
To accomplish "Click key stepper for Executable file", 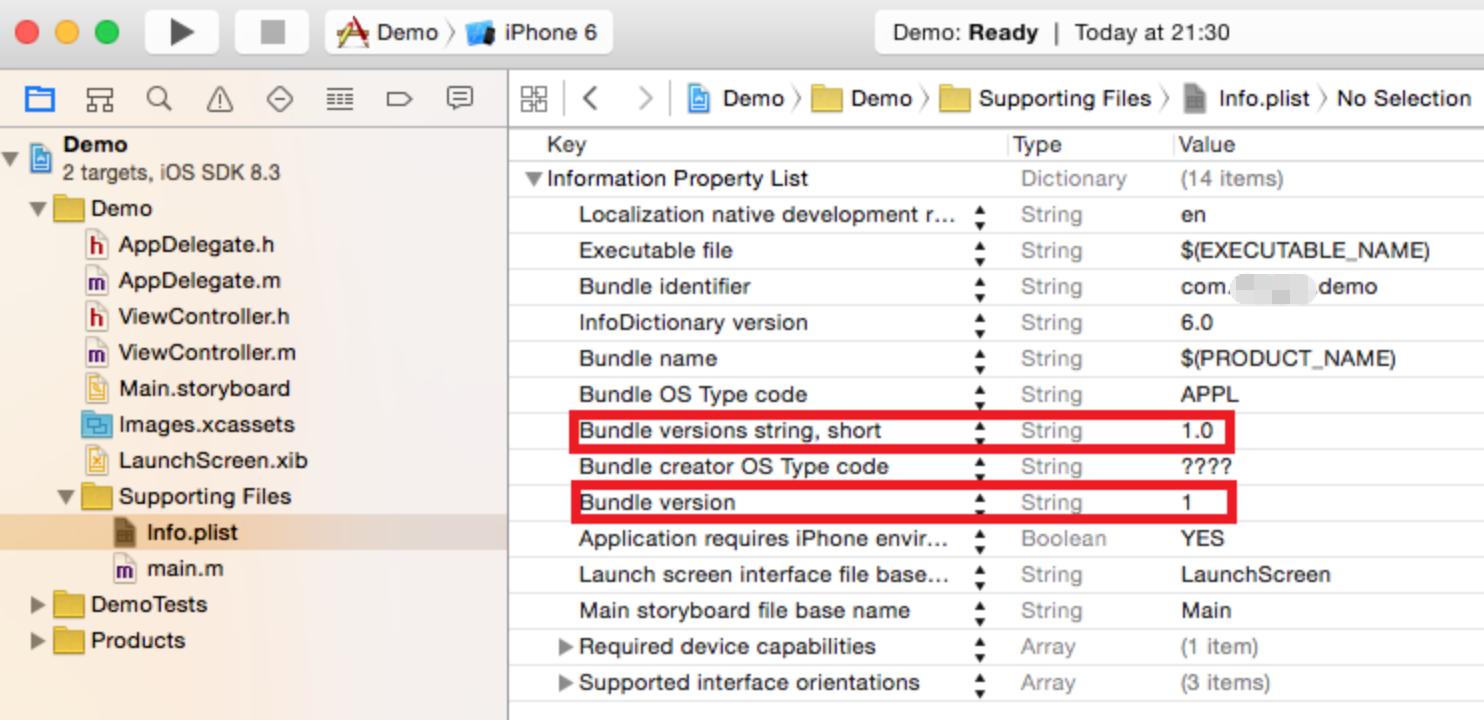I will click(x=980, y=251).
